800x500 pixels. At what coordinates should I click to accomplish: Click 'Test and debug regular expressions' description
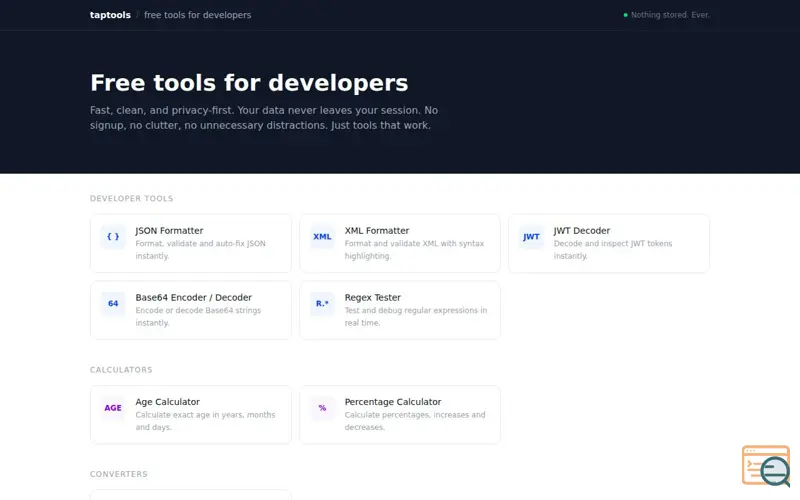coord(416,317)
